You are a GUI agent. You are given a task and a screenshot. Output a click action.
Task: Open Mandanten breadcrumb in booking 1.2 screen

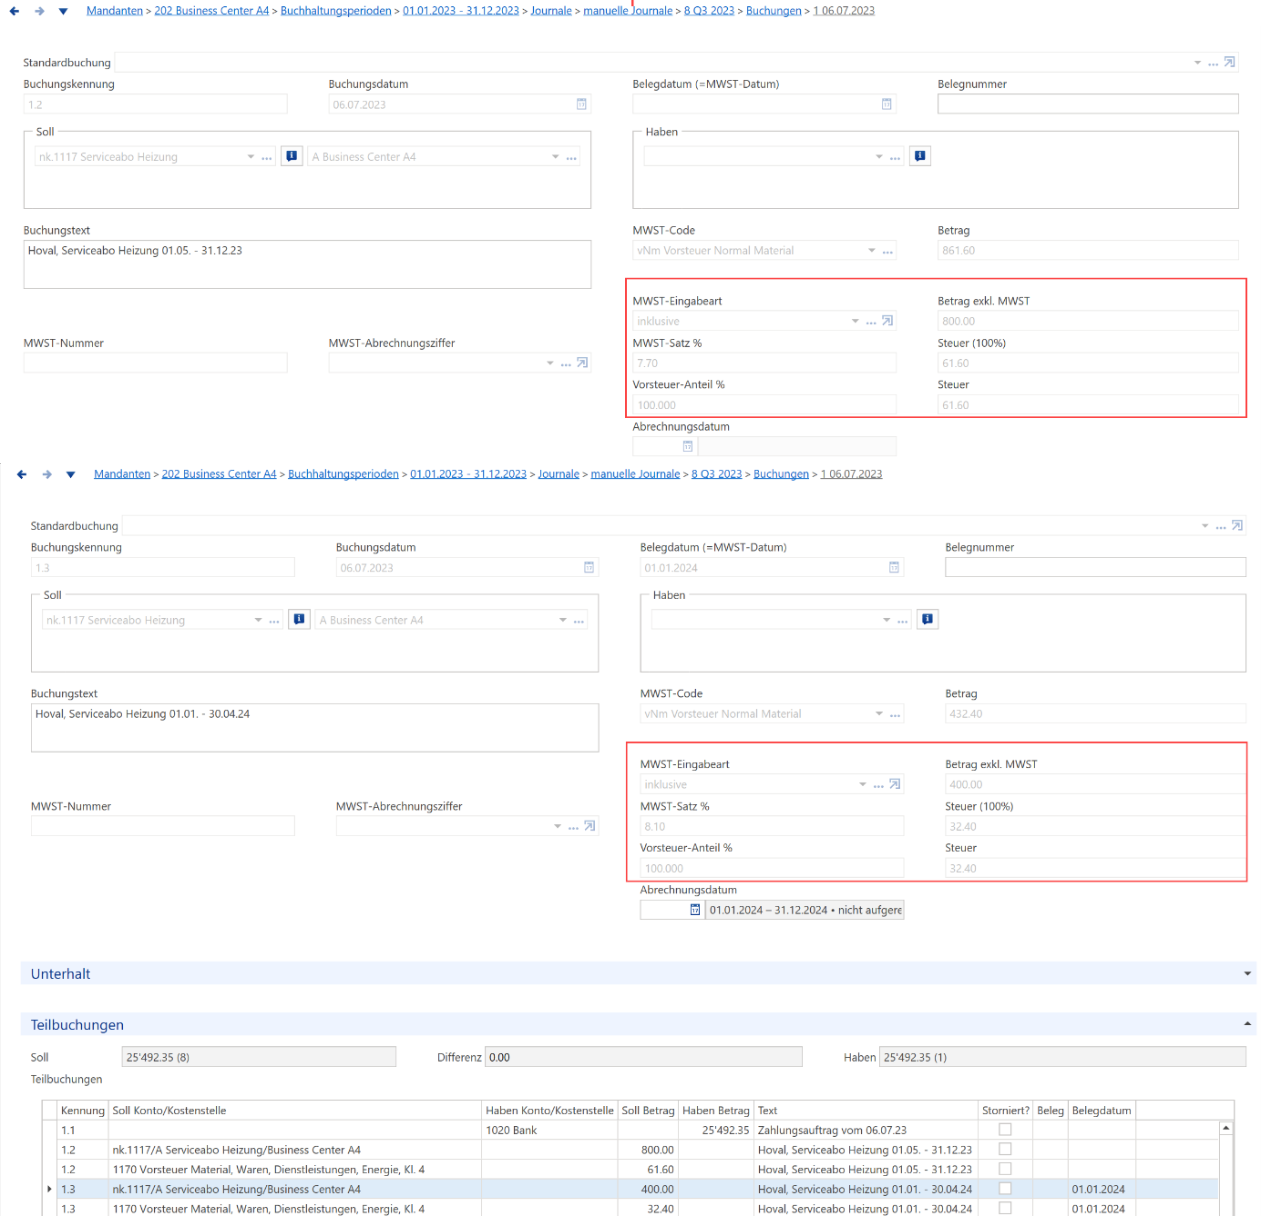(115, 11)
